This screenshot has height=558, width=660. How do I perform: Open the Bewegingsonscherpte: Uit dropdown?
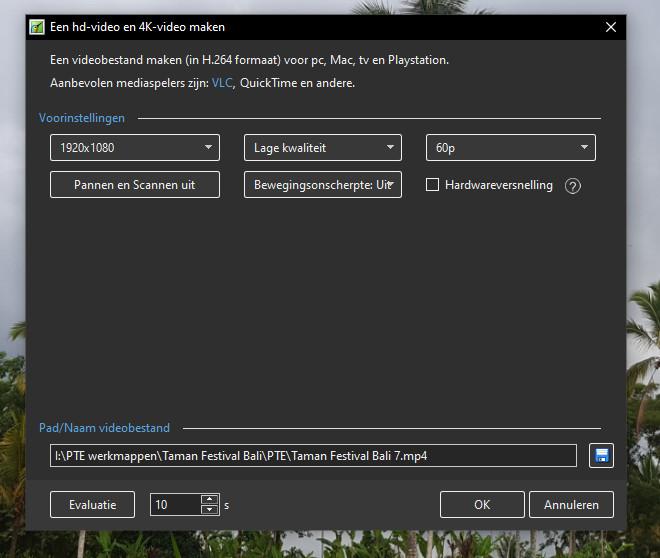(x=322, y=185)
